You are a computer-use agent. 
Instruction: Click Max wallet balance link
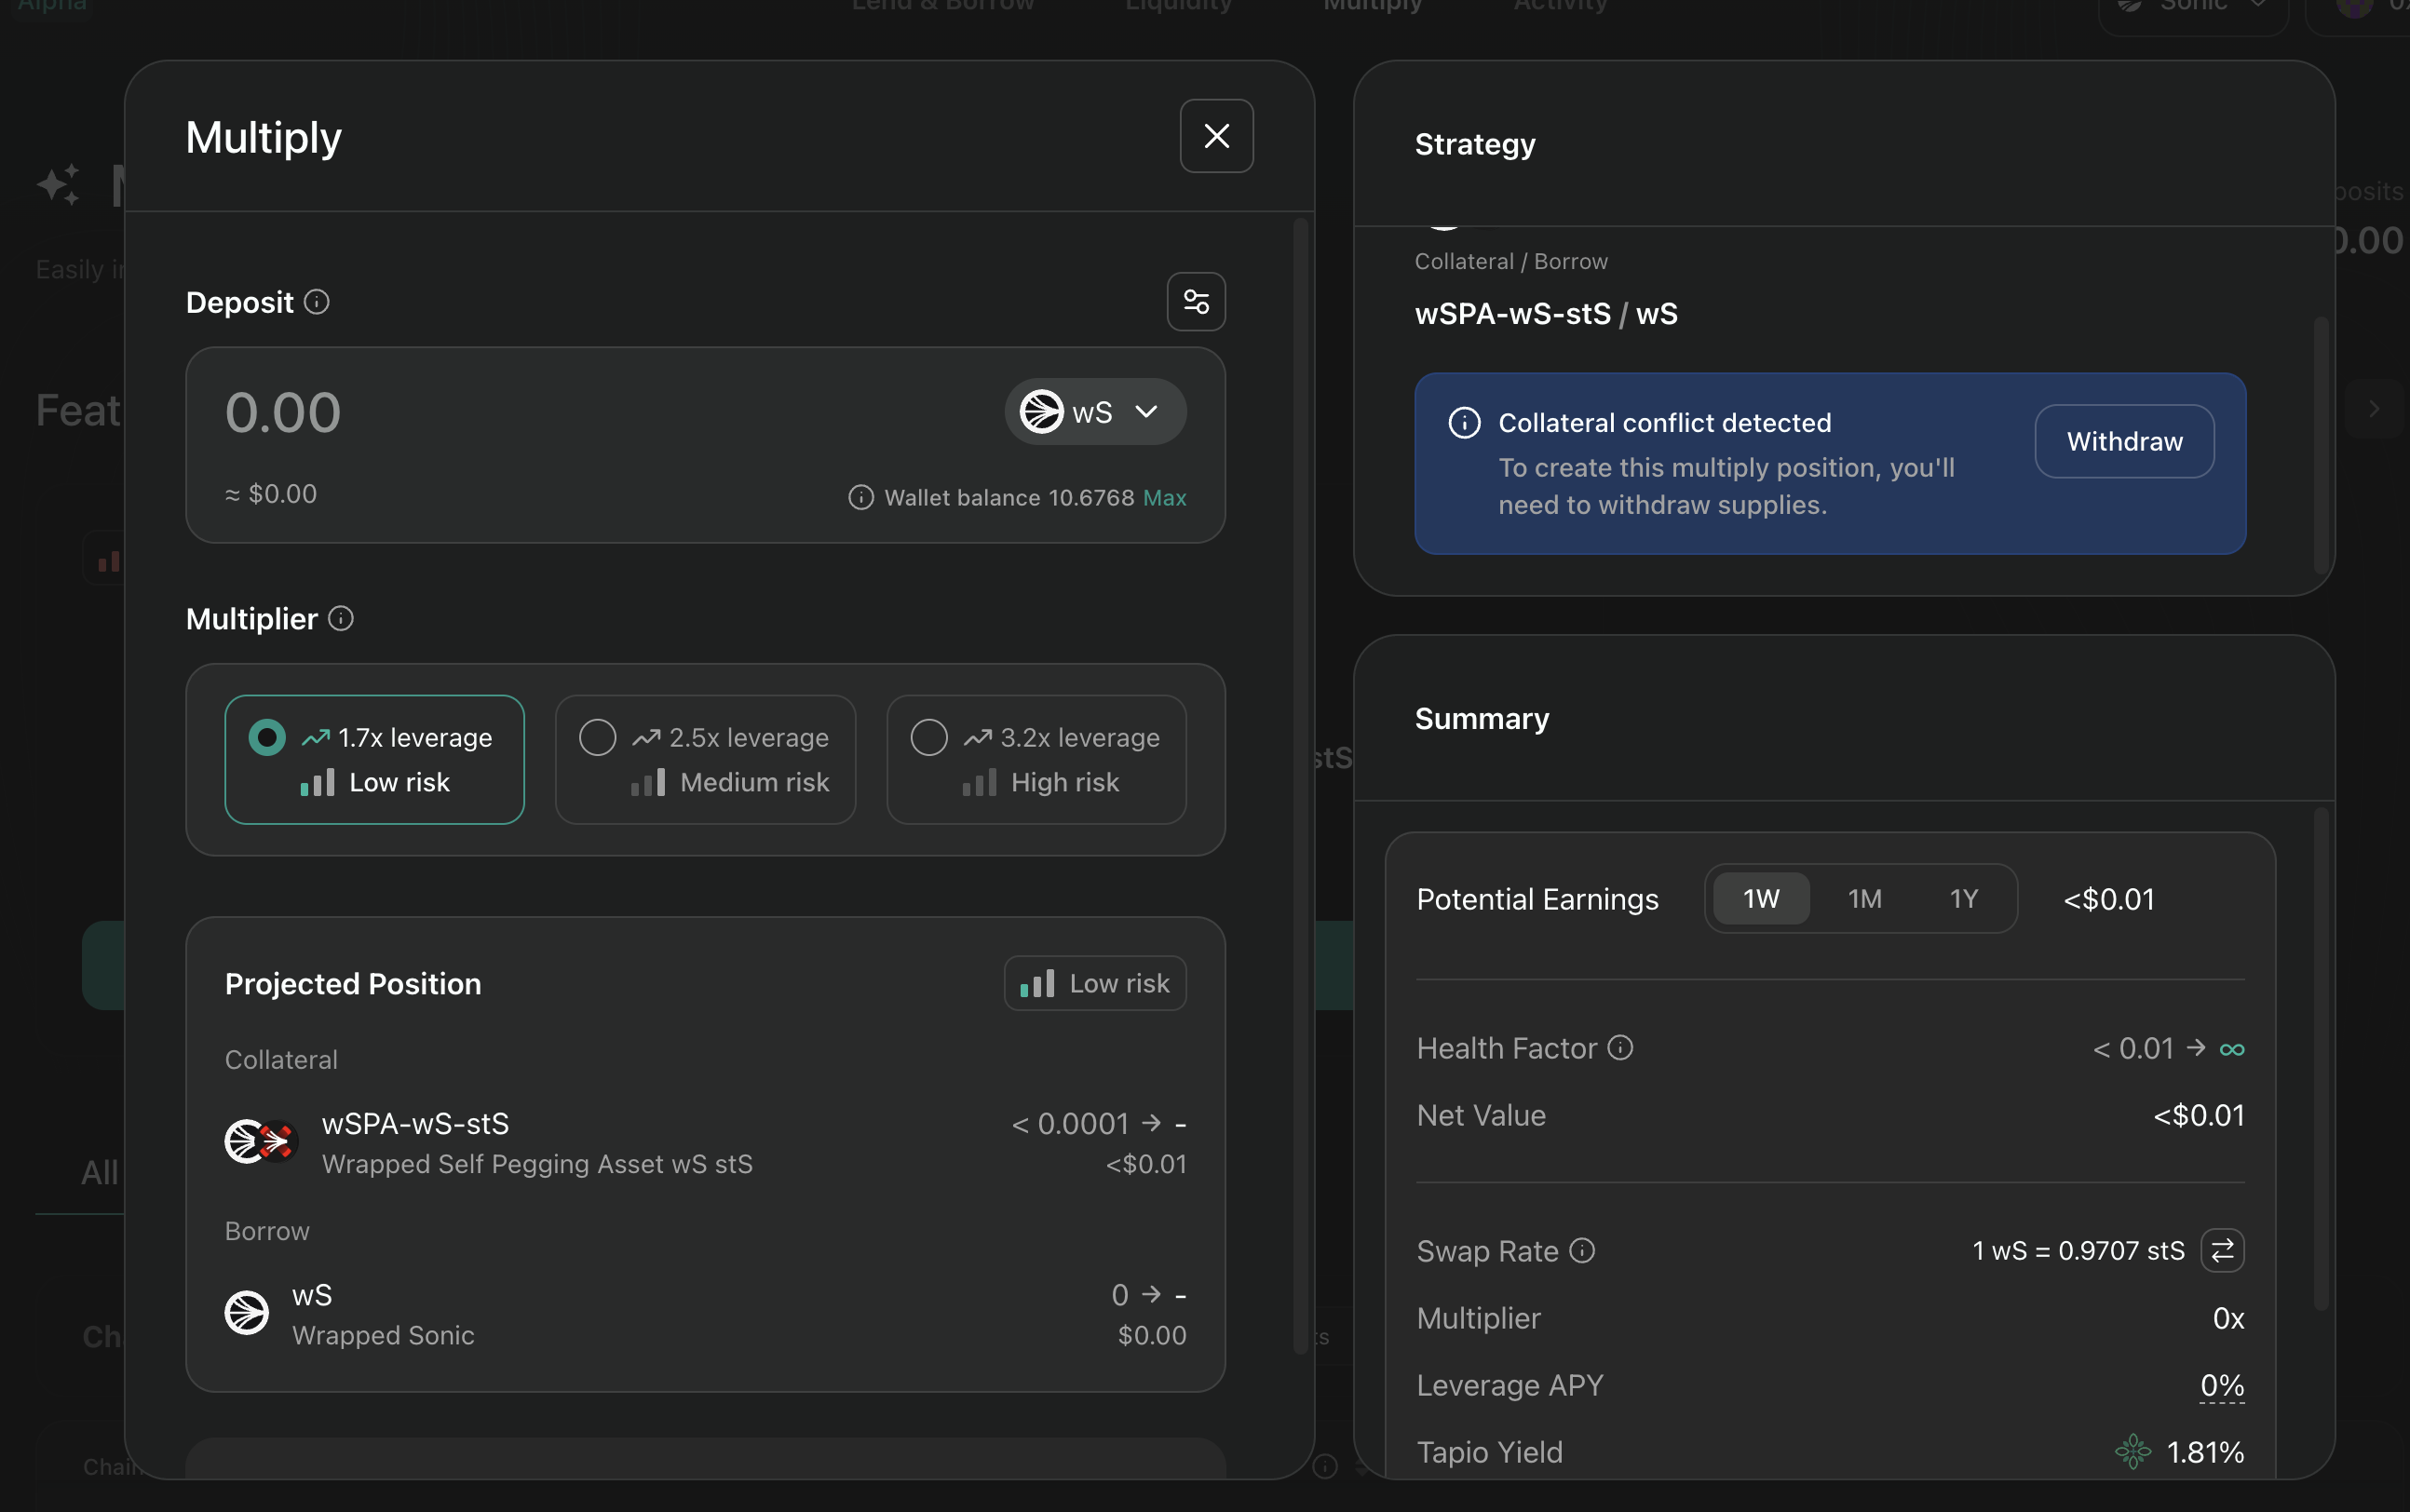tap(1164, 497)
